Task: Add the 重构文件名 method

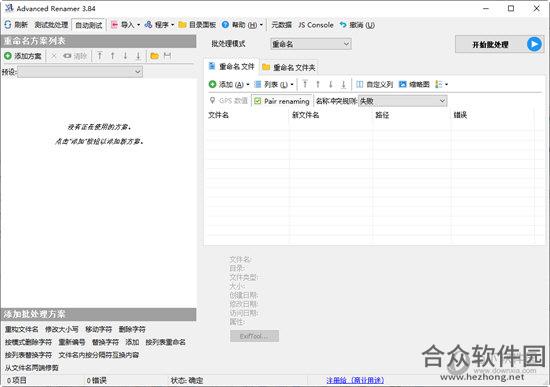Action: click(x=22, y=329)
